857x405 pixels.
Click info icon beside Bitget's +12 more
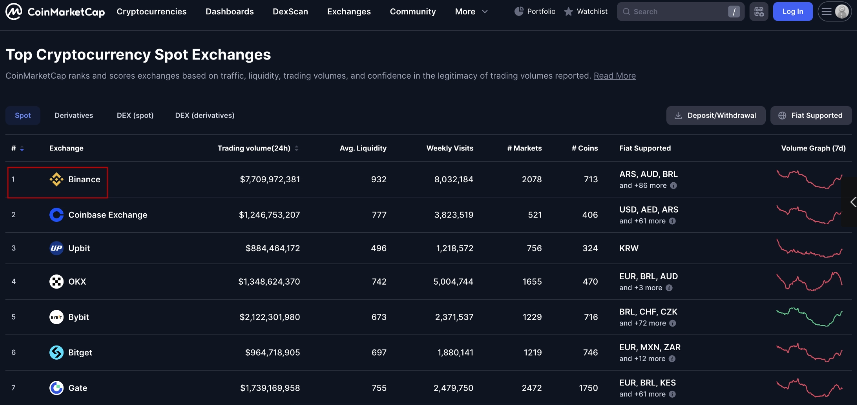pyautogui.click(x=672, y=359)
